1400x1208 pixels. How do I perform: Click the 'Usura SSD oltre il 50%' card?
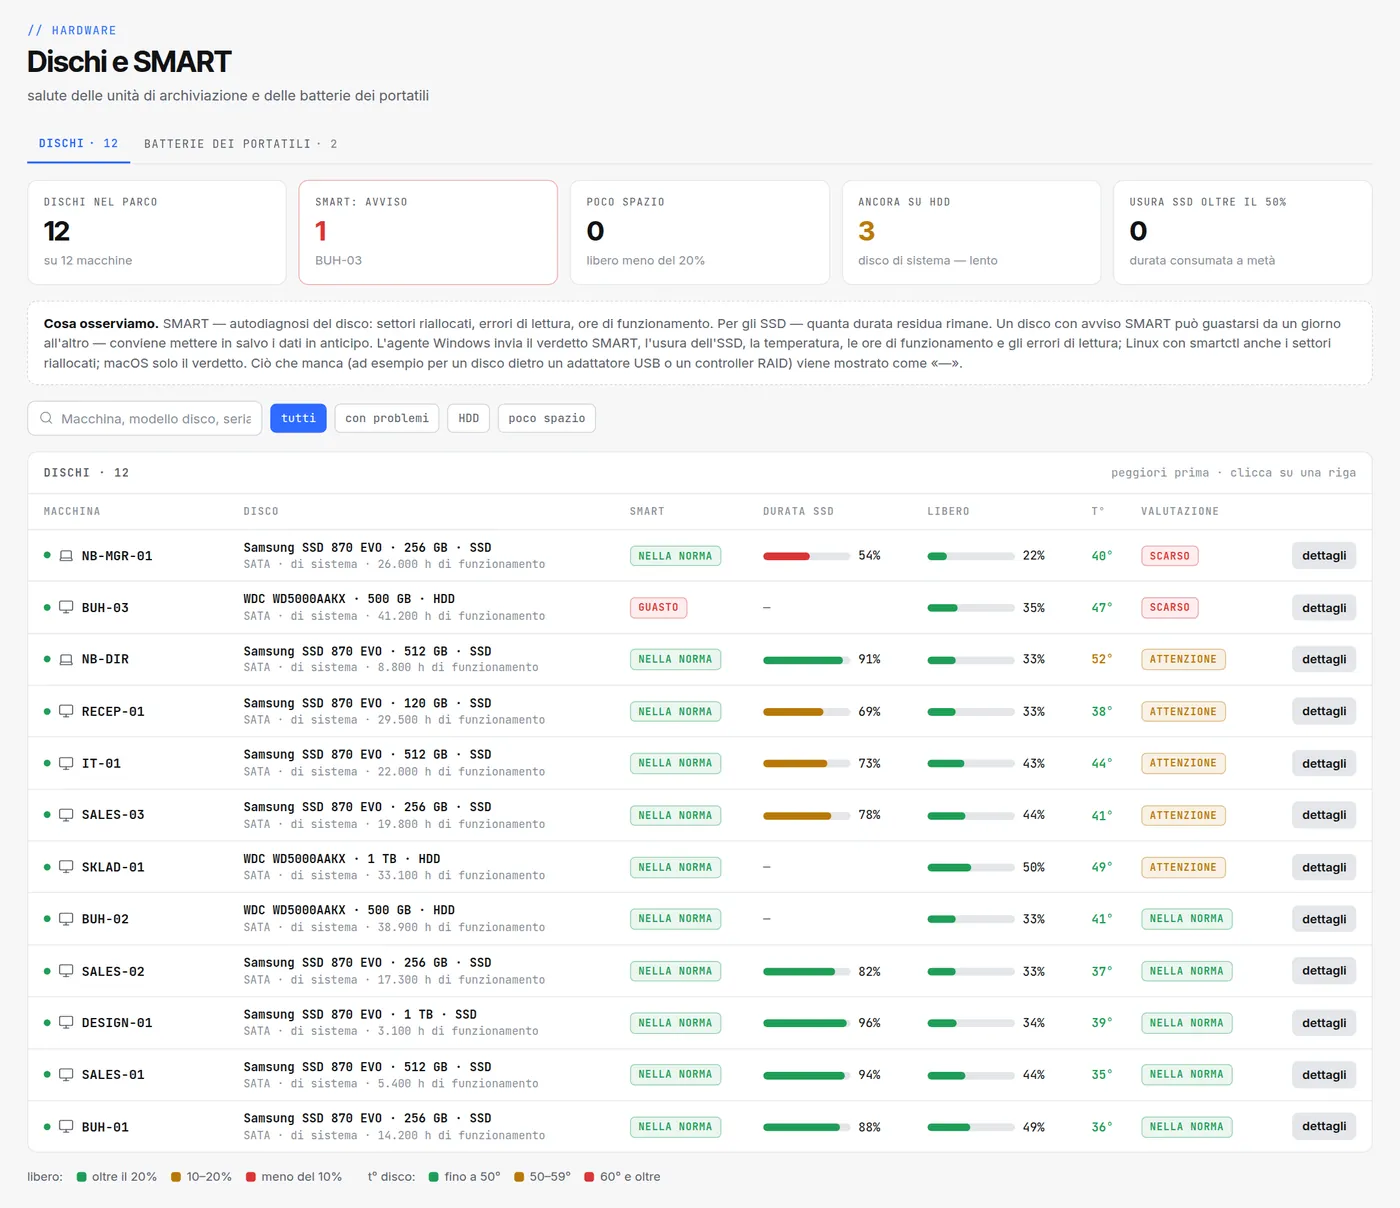click(1243, 232)
